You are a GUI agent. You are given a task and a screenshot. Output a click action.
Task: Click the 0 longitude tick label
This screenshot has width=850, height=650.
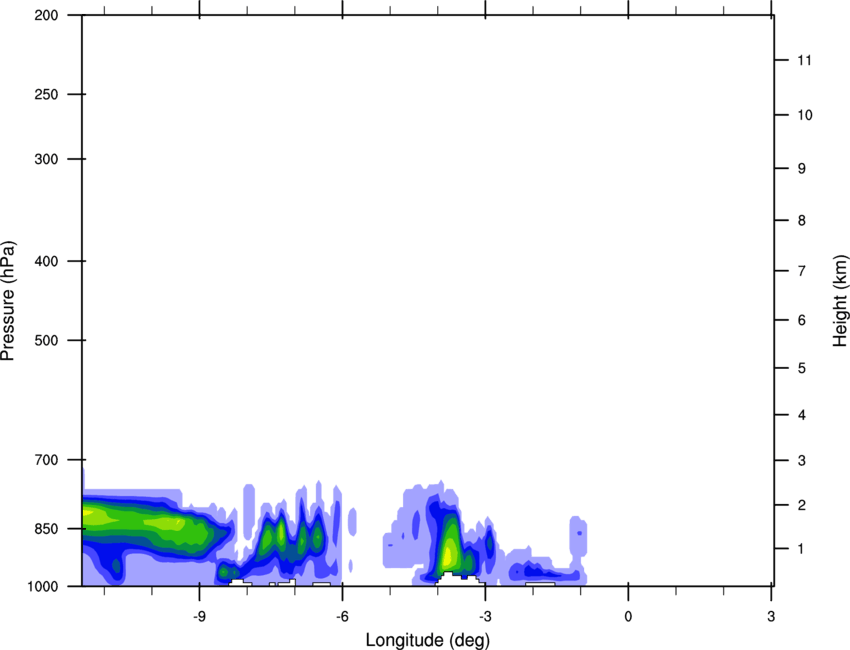(x=628, y=616)
